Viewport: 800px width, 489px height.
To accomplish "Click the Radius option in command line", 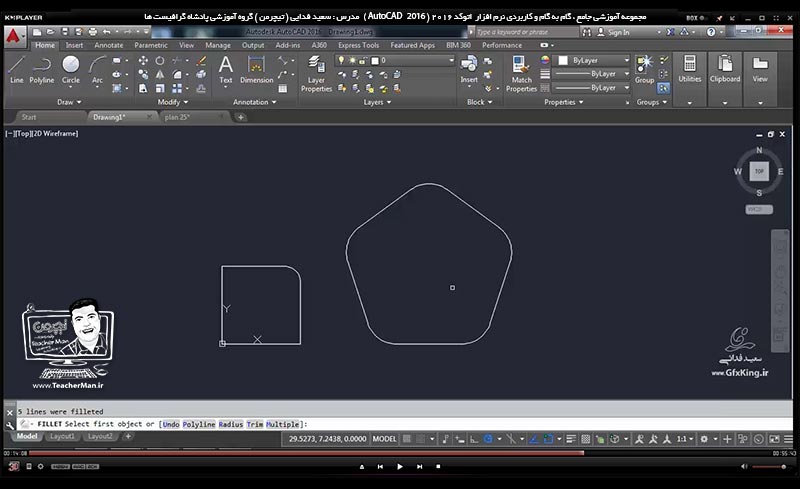I will 231,424.
